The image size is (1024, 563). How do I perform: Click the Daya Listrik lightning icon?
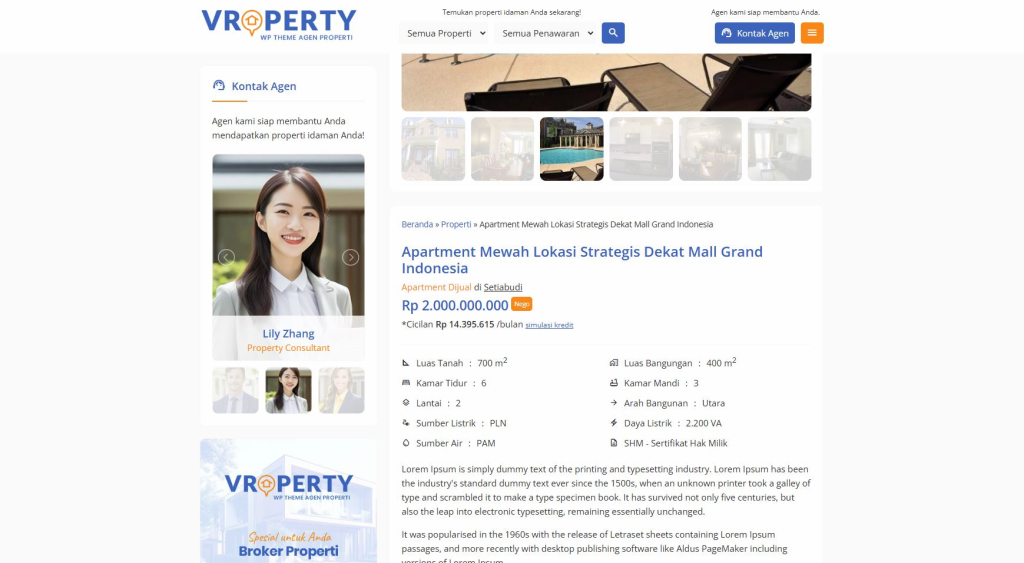pos(614,423)
